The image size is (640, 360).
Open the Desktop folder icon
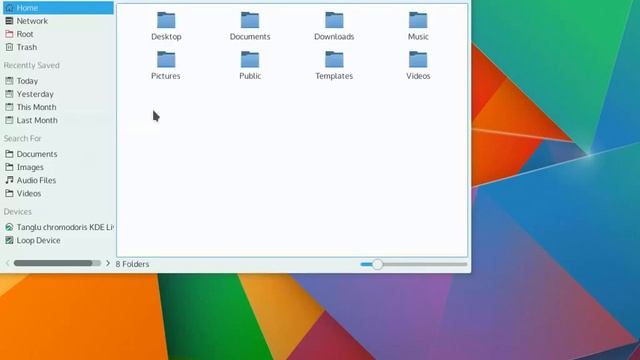[x=166, y=20]
